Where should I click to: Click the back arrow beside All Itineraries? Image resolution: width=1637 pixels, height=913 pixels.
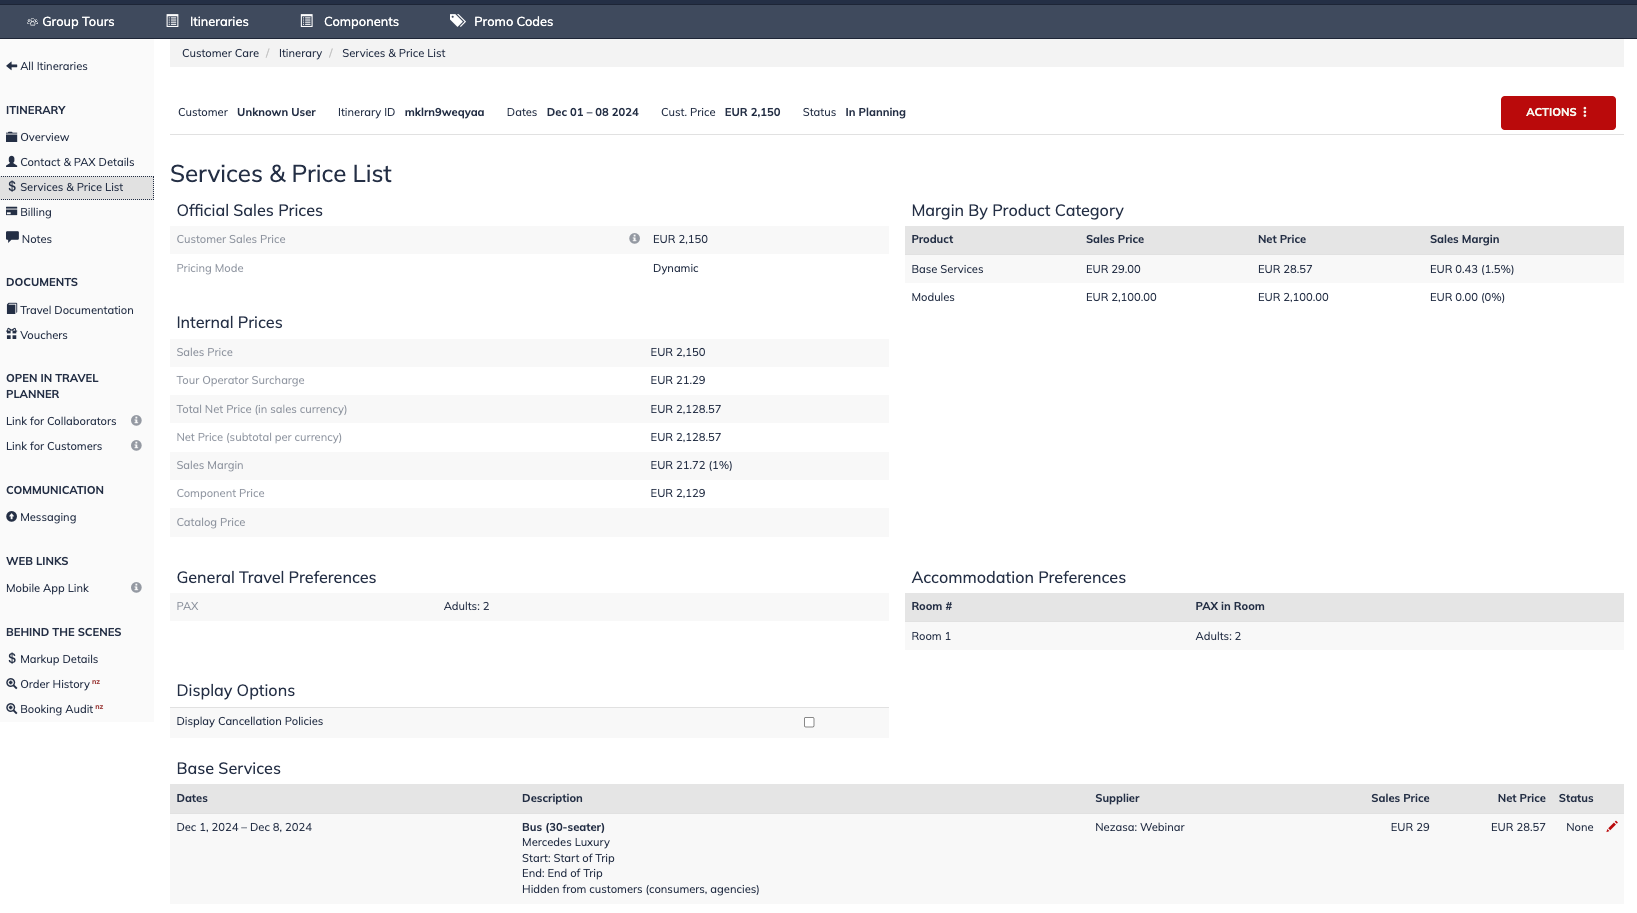pyautogui.click(x=12, y=66)
